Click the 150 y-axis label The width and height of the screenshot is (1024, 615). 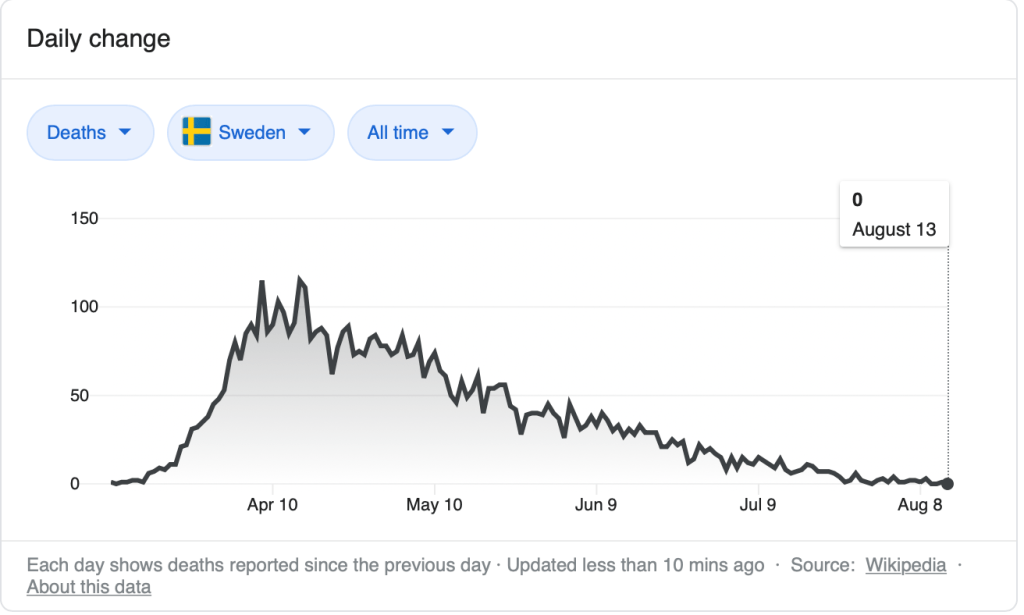click(83, 218)
